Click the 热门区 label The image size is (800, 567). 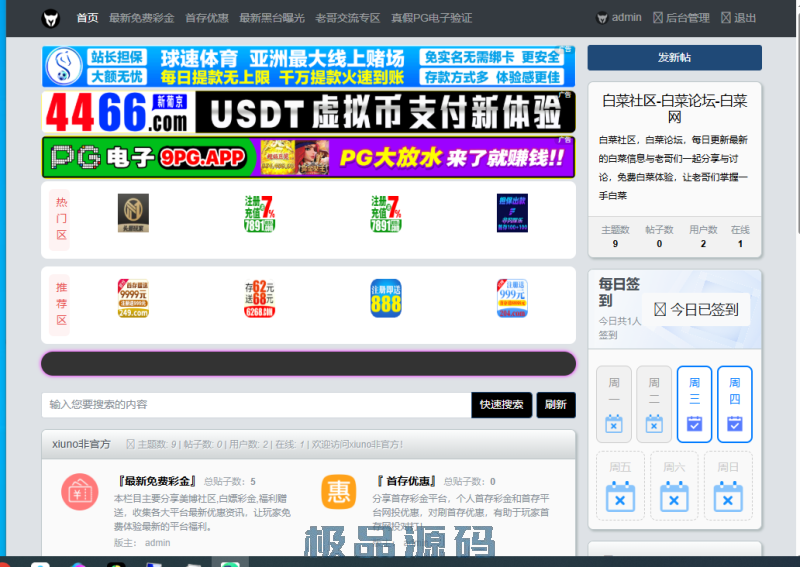[x=61, y=219]
